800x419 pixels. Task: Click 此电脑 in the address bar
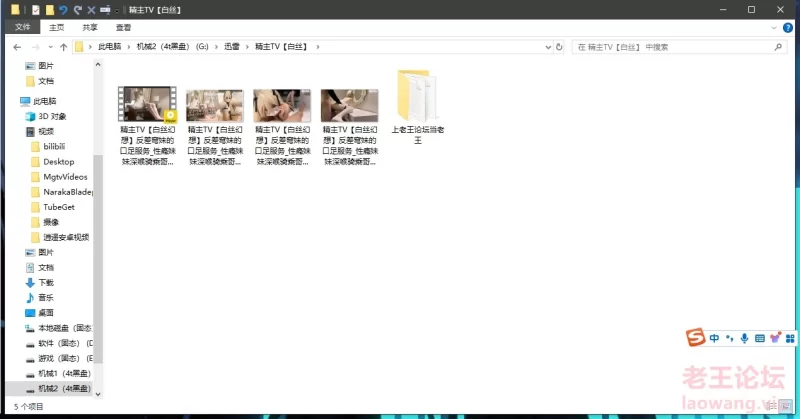(109, 46)
